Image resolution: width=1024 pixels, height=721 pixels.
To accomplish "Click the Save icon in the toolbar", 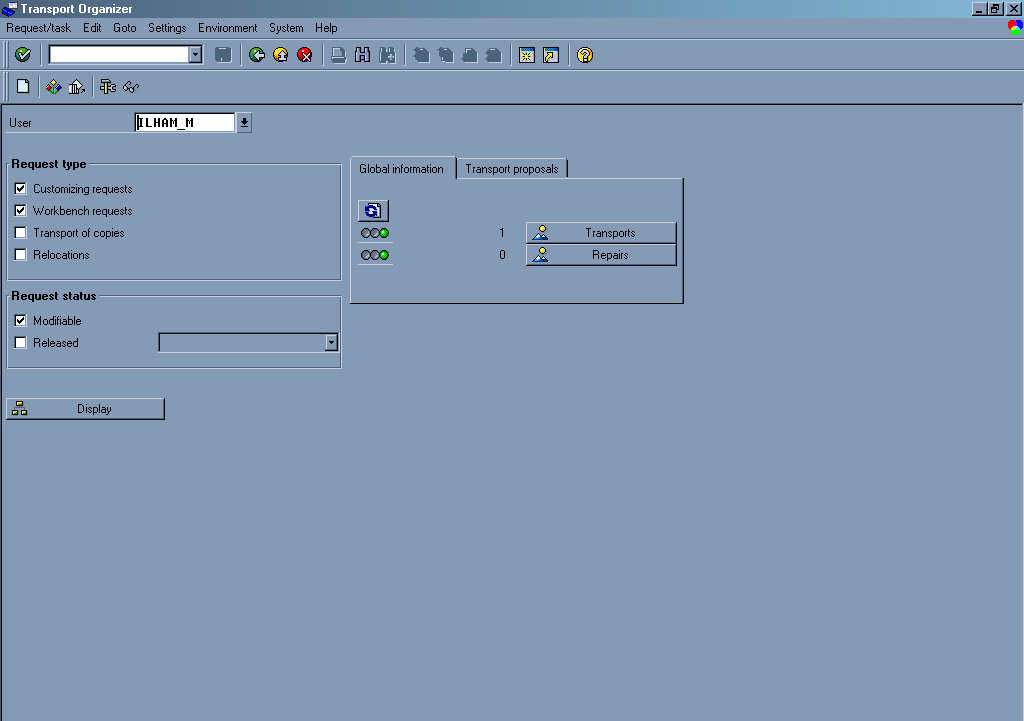I will pos(222,54).
